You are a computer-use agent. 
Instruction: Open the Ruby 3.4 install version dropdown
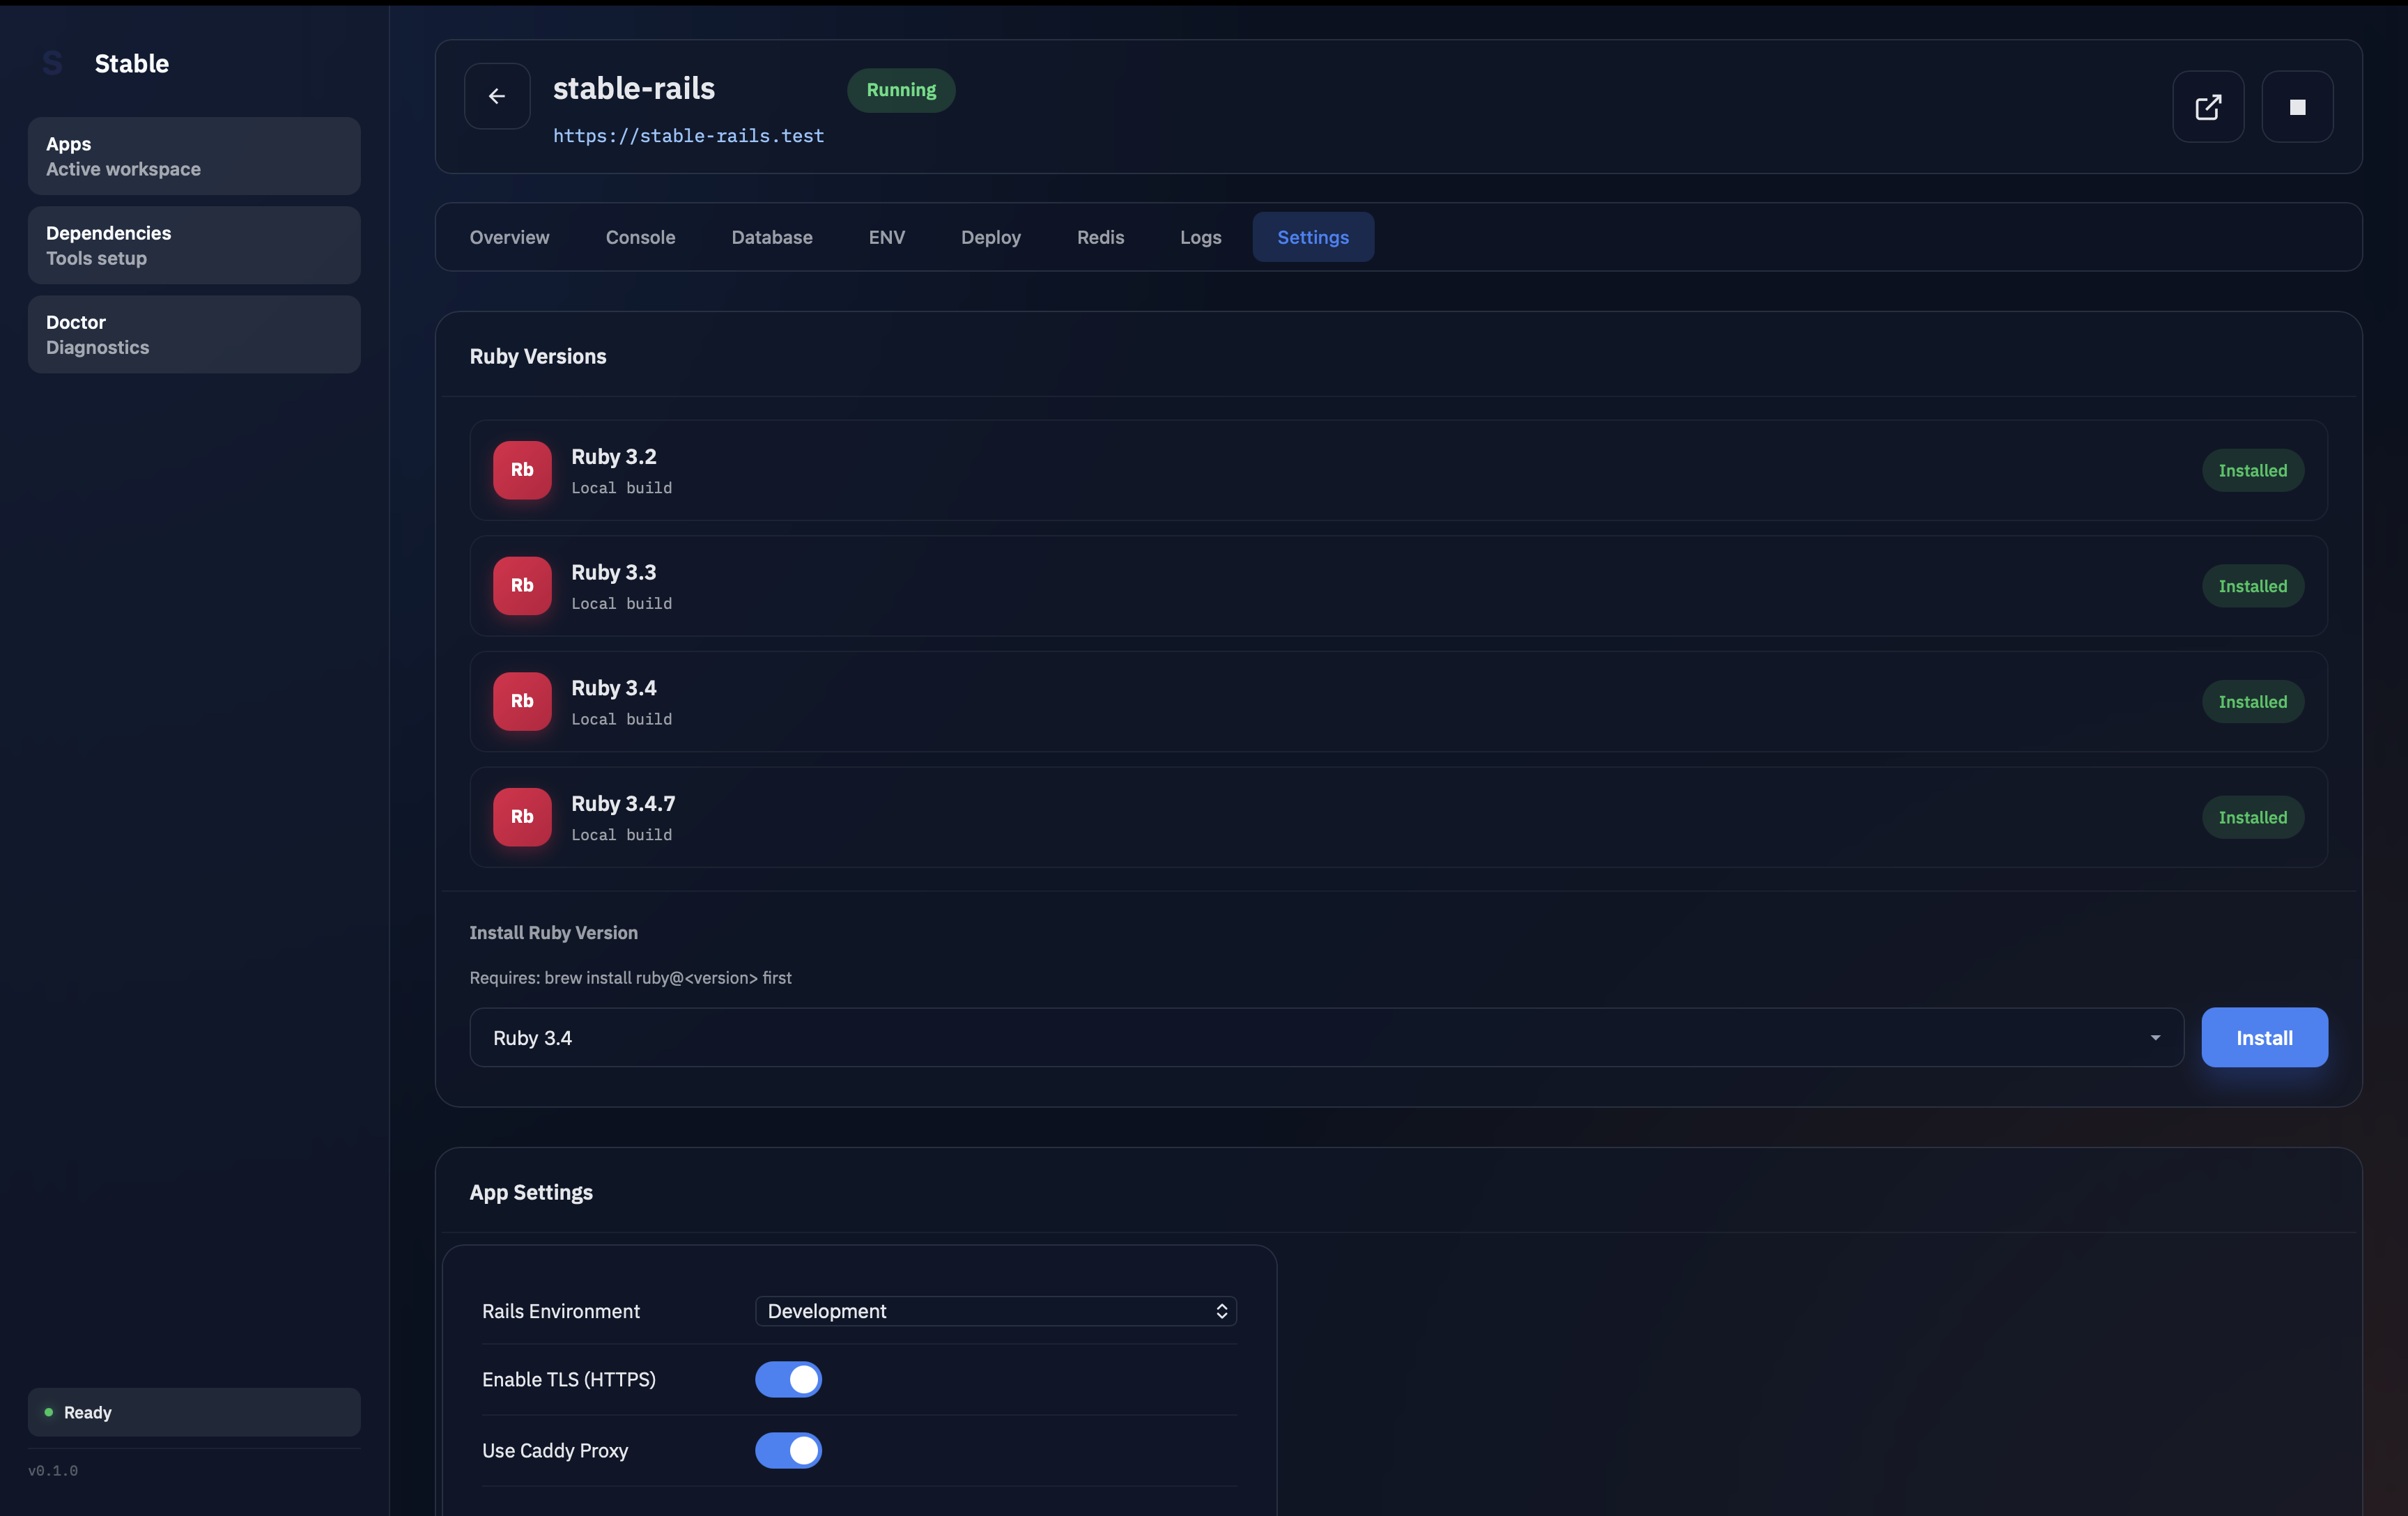pos(1327,1038)
